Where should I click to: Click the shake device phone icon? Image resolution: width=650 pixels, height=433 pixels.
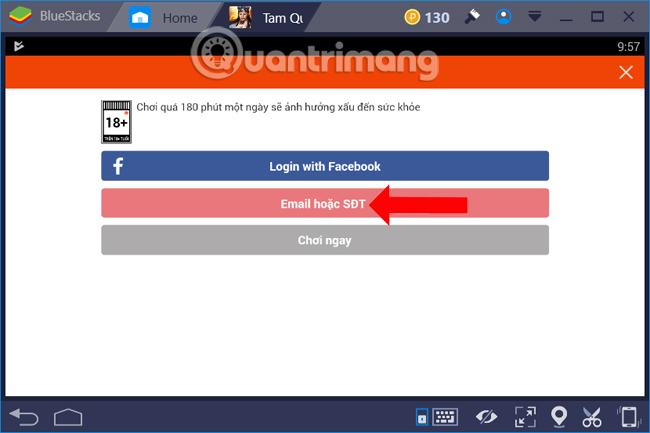[627, 417]
